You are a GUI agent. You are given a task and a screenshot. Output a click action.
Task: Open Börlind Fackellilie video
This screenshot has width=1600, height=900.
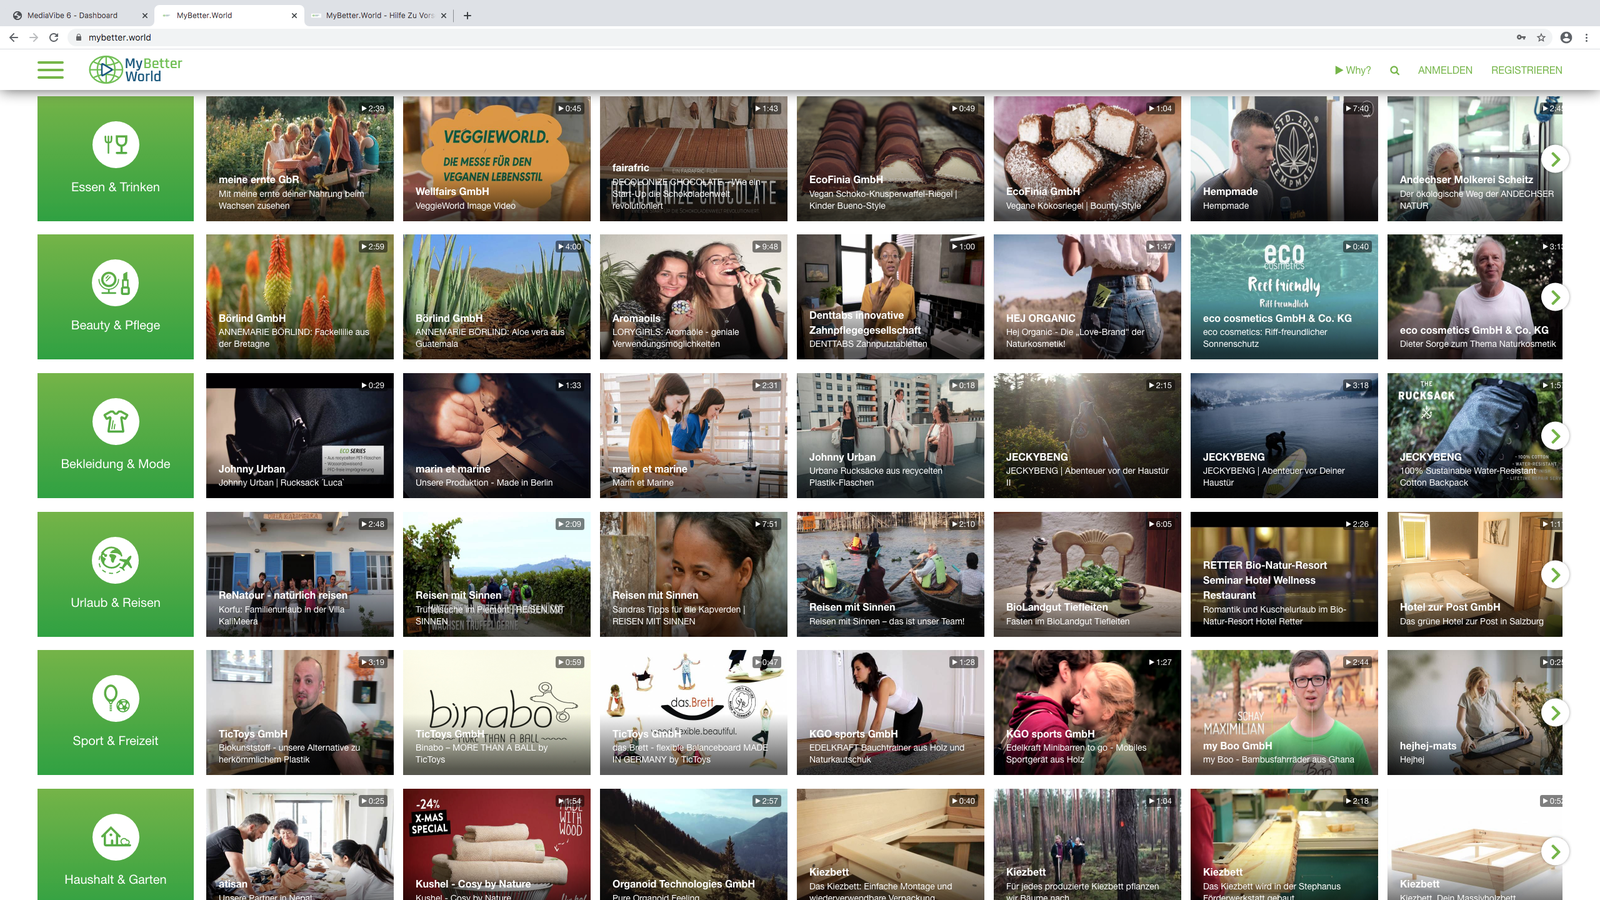pyautogui.click(x=299, y=297)
